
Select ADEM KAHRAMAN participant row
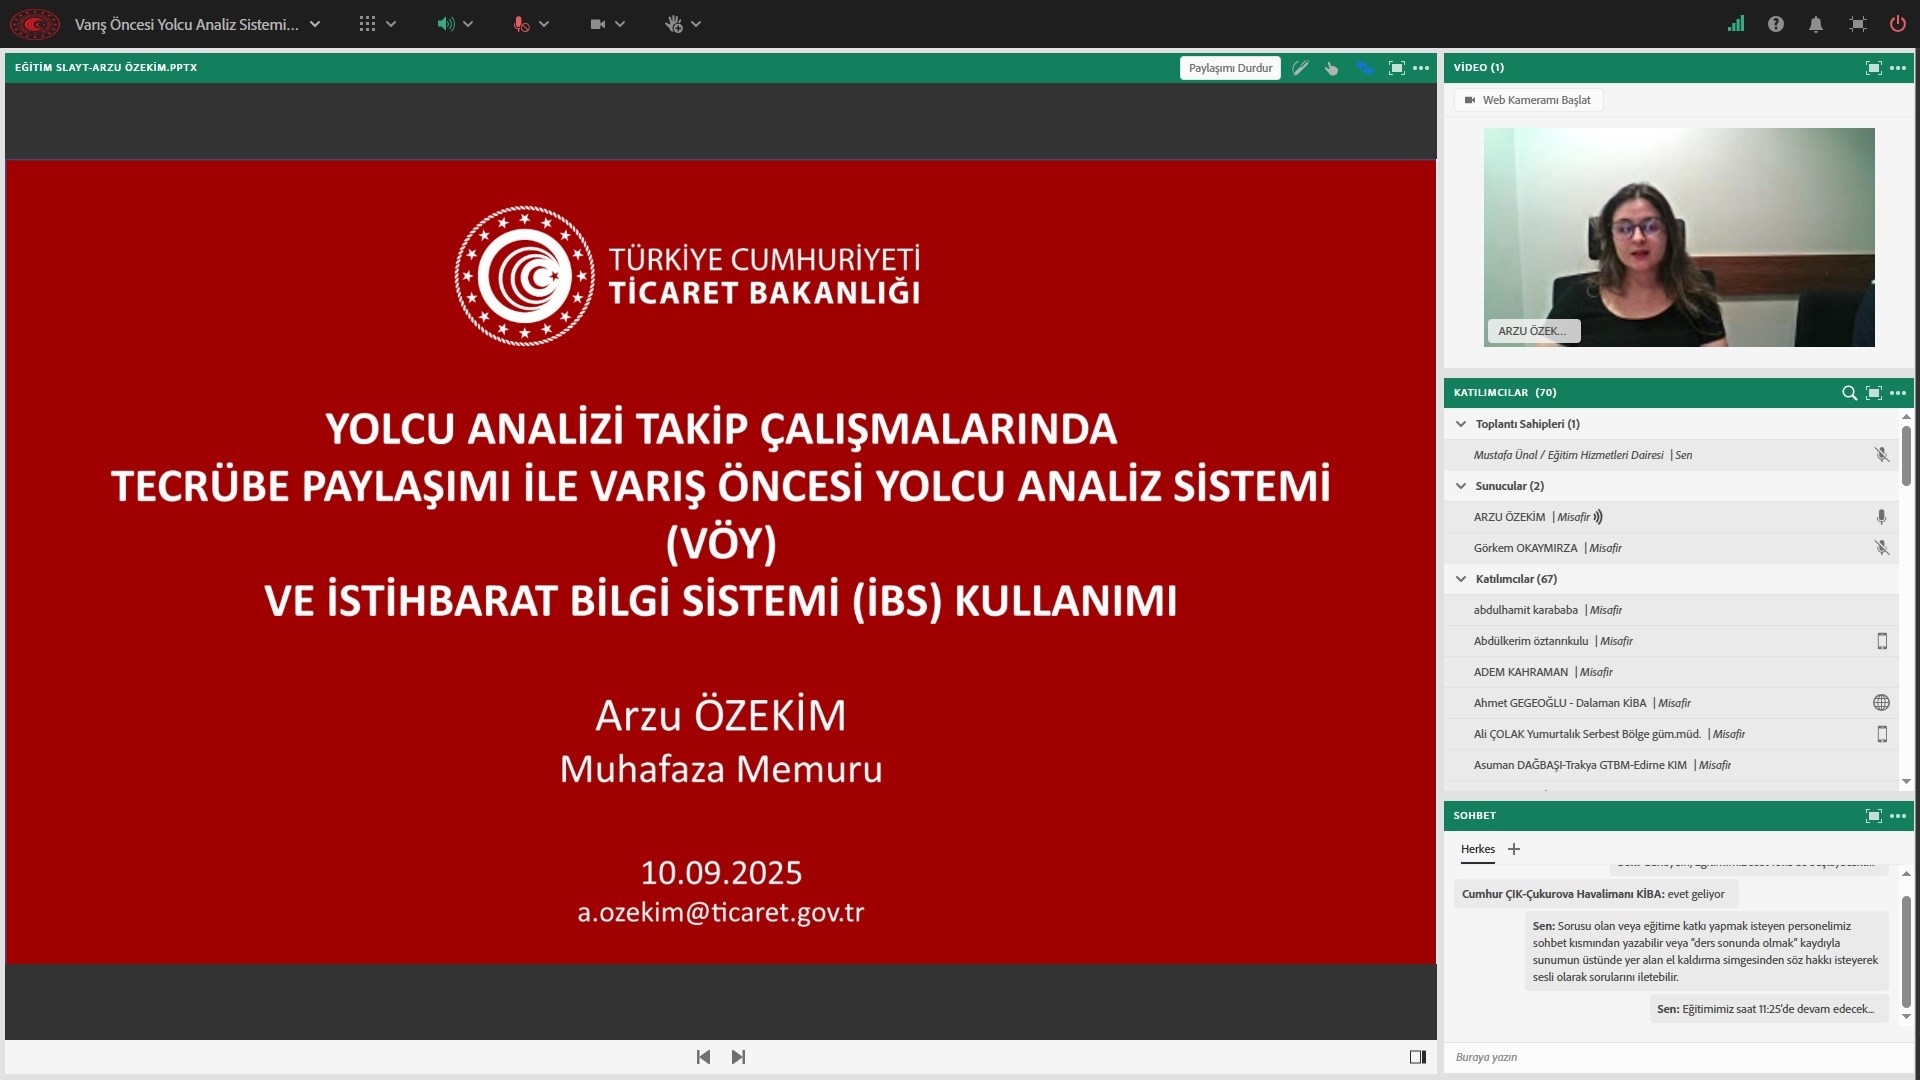1671,672
